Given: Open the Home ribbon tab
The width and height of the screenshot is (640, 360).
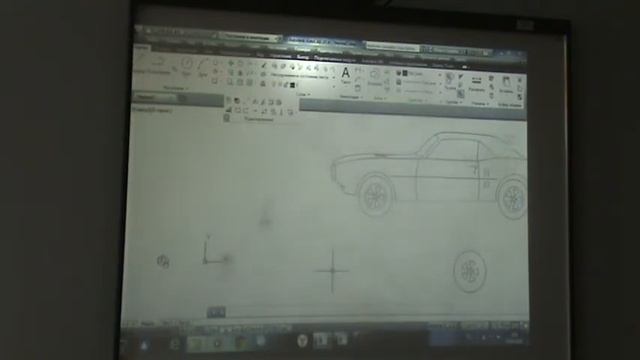Looking at the screenshot, I should [142, 48].
